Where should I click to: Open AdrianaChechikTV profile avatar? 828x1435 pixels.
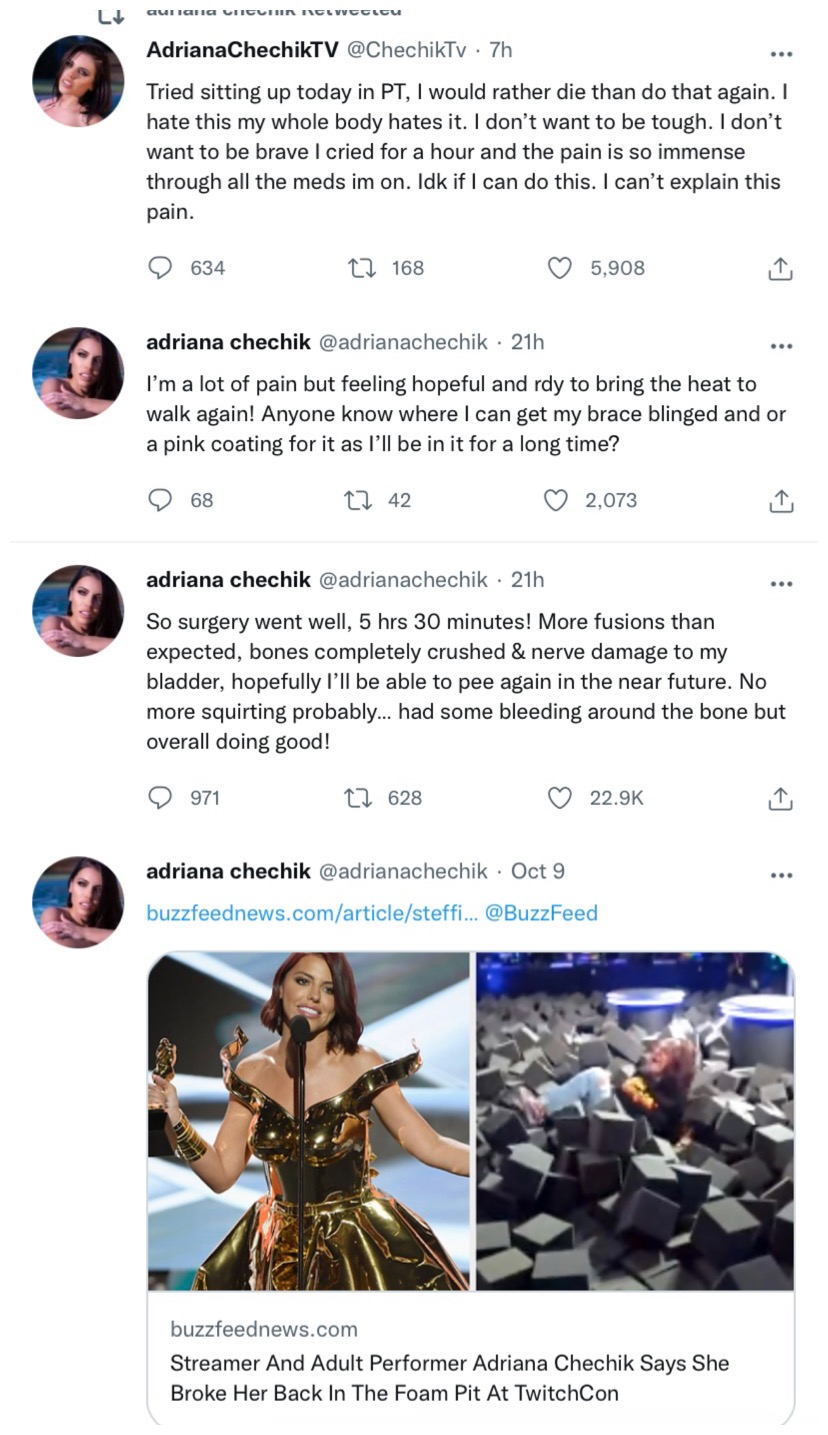click(78, 81)
